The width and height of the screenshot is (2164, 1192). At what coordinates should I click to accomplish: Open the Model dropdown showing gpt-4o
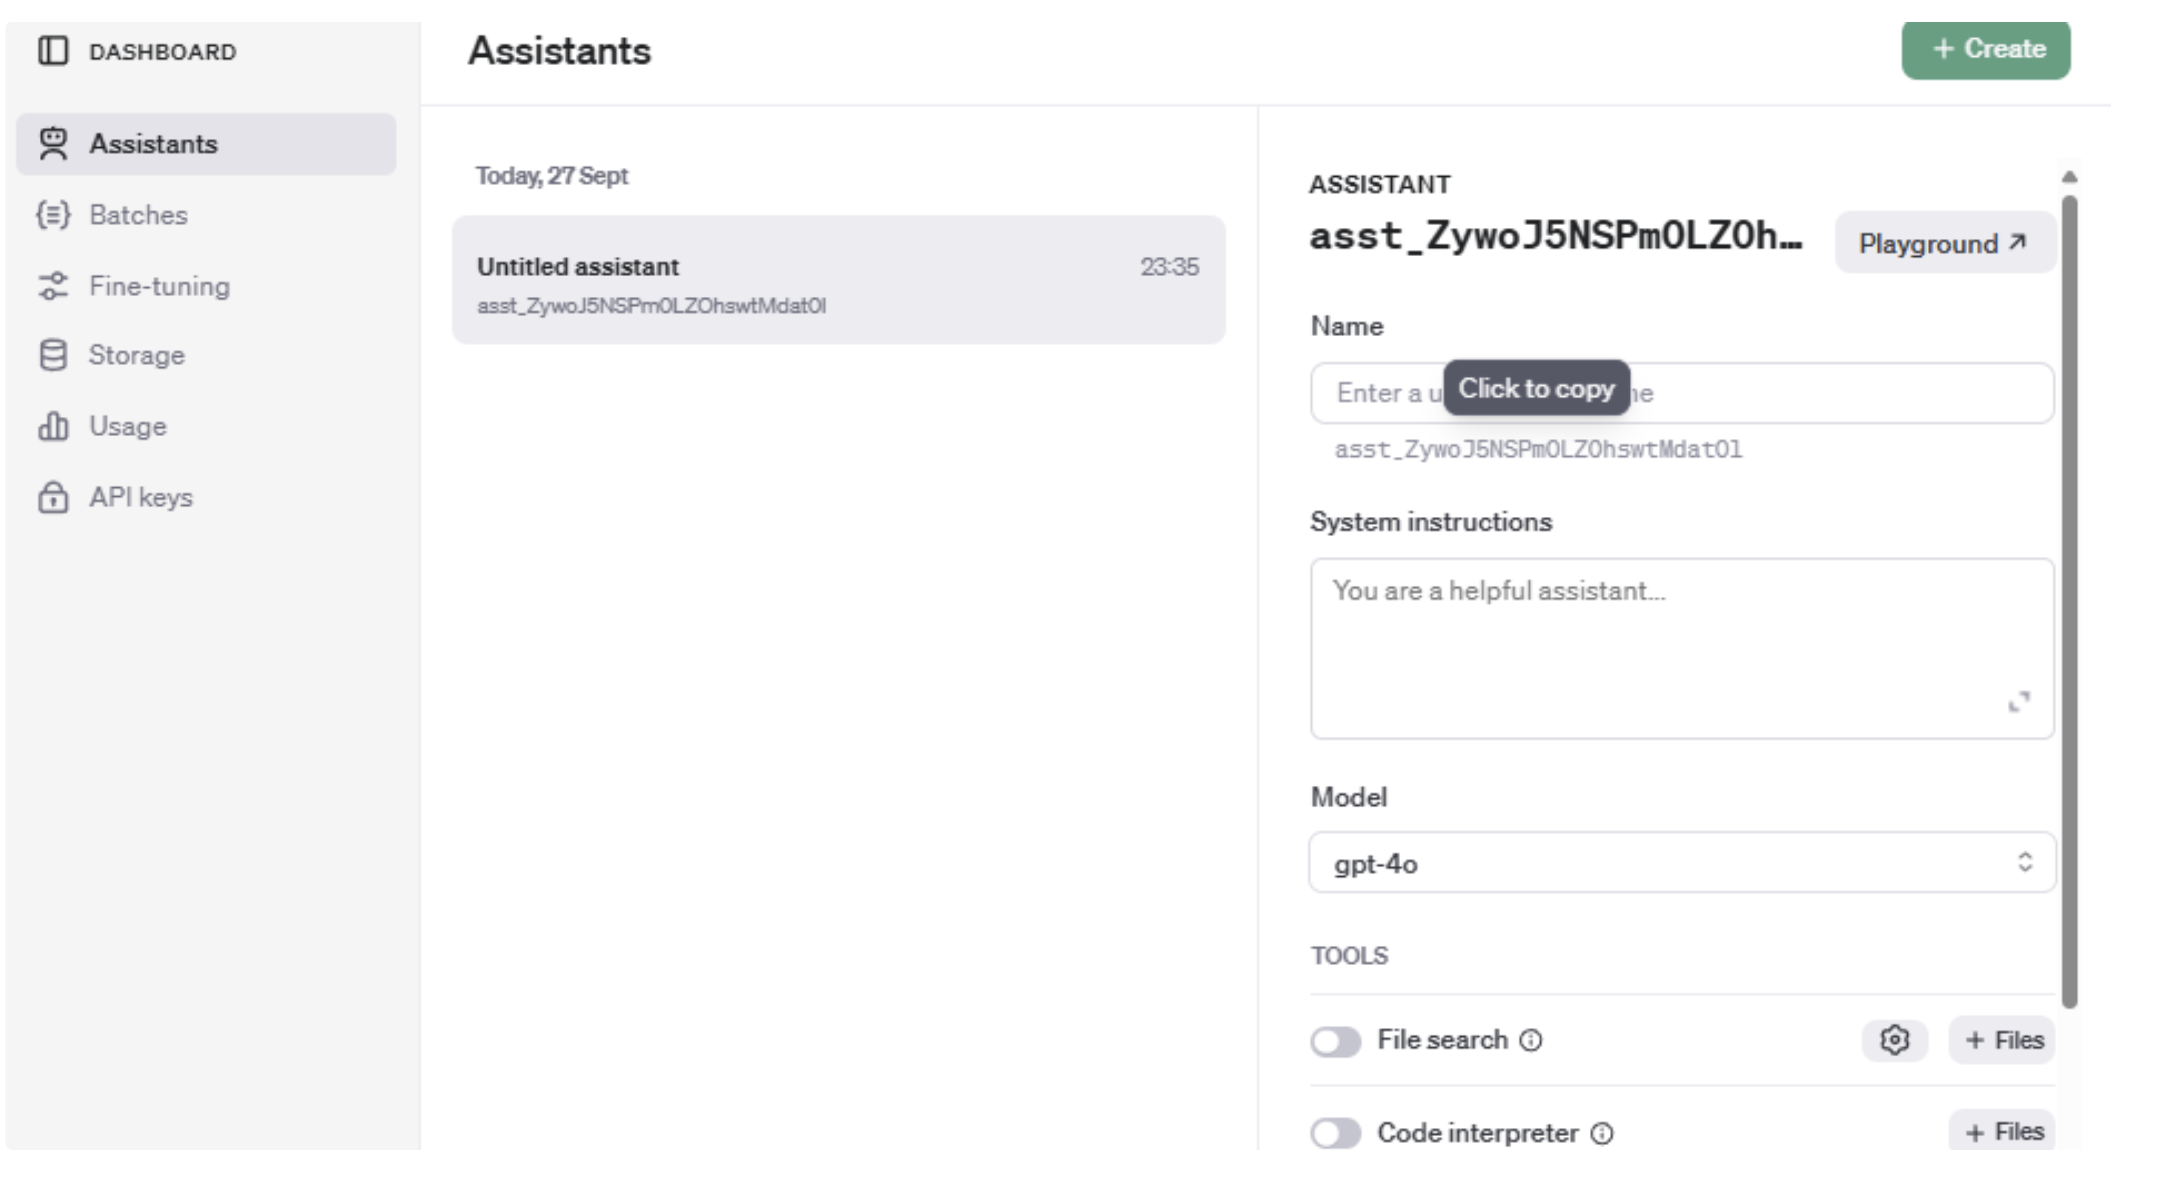[x=1680, y=862]
